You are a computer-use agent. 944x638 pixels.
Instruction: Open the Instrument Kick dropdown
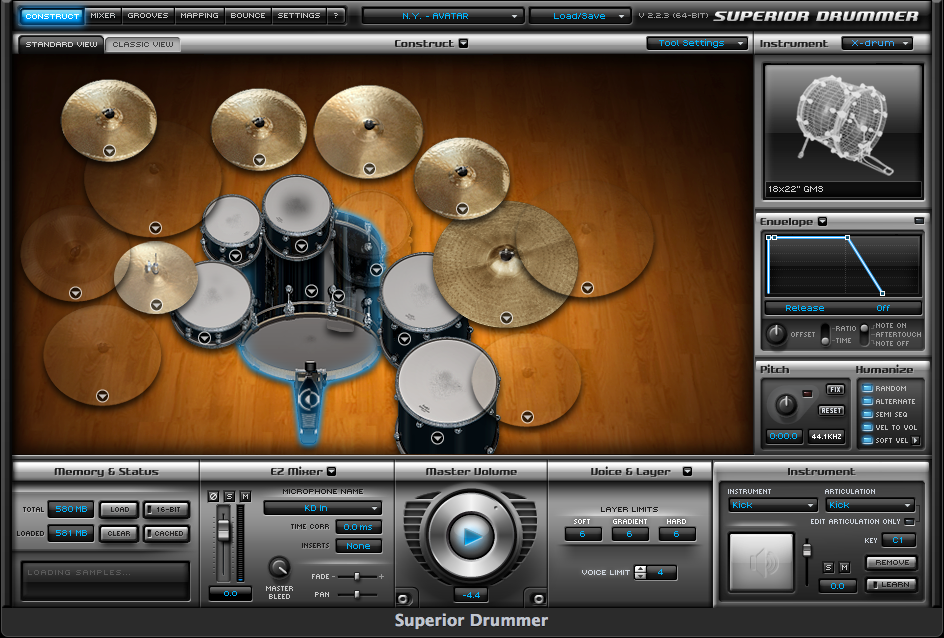(x=772, y=505)
